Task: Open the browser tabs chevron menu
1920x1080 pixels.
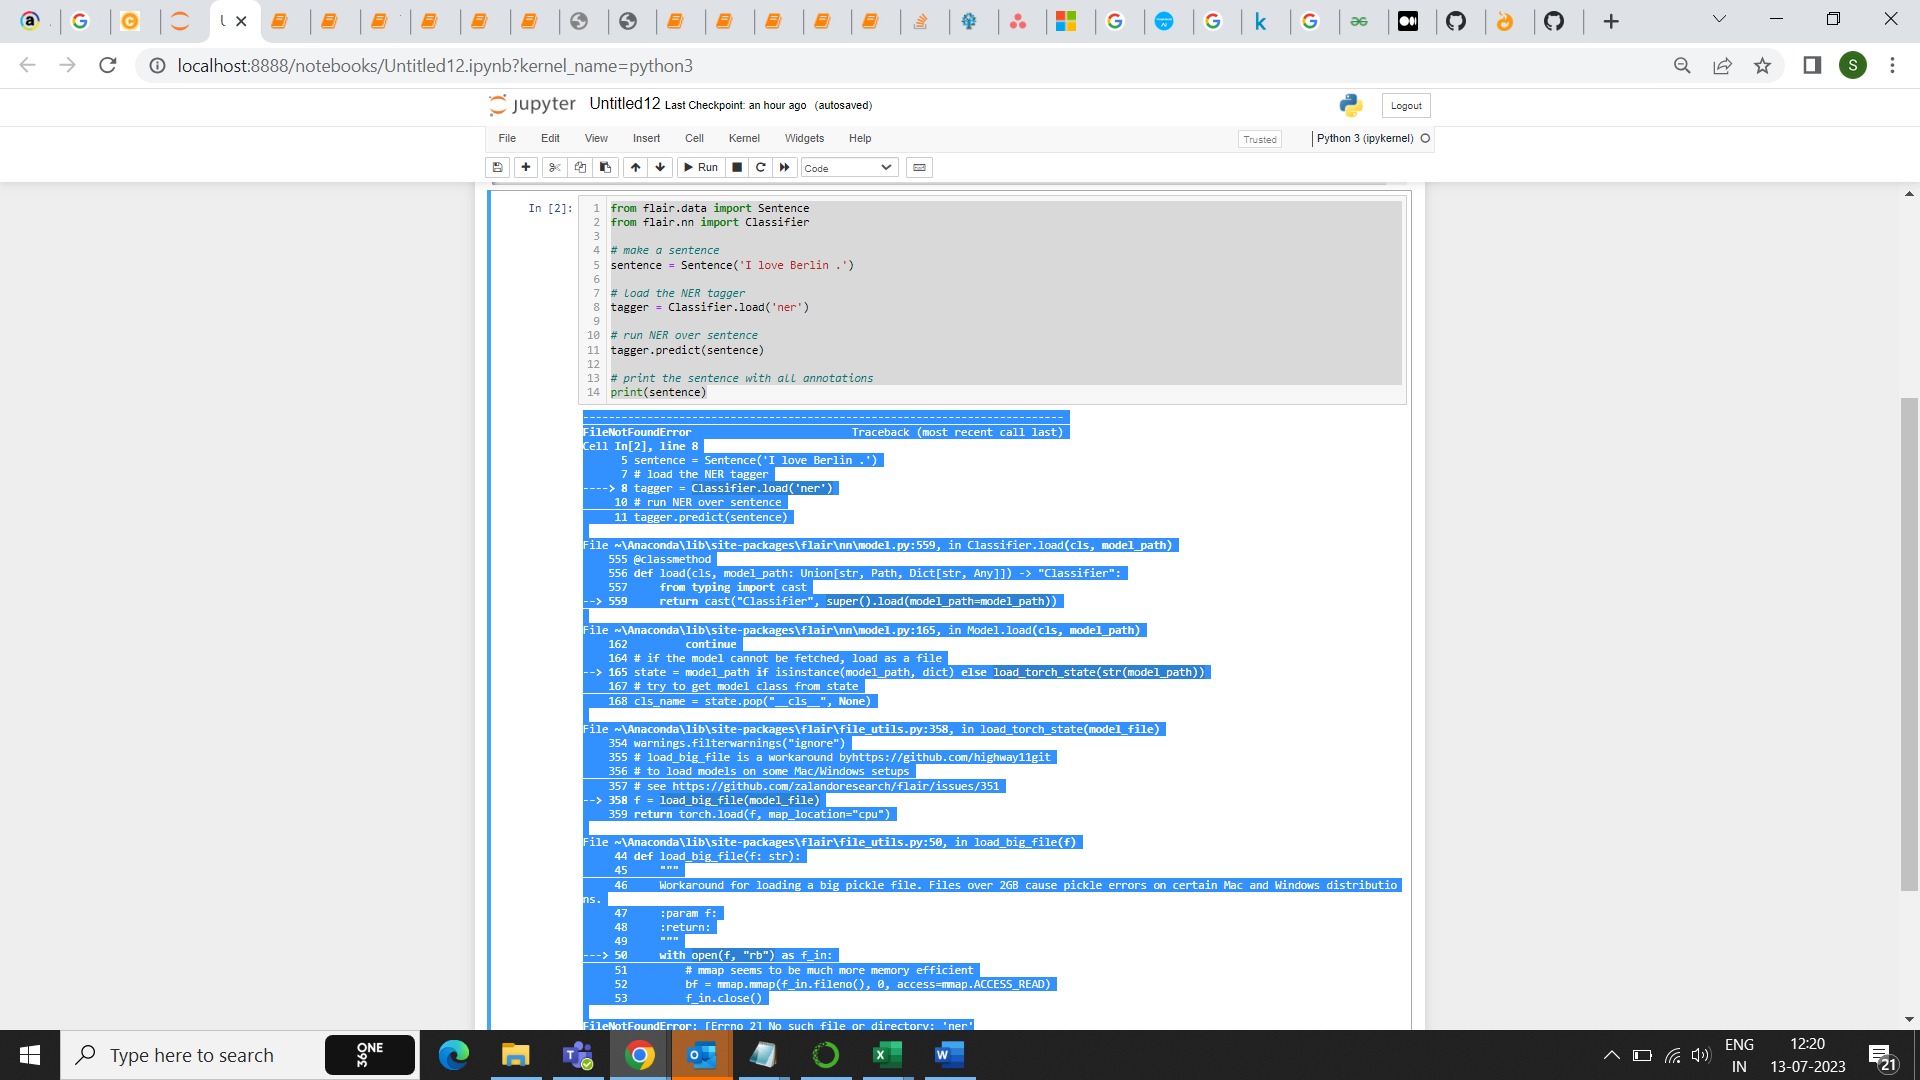Action: (x=1720, y=18)
